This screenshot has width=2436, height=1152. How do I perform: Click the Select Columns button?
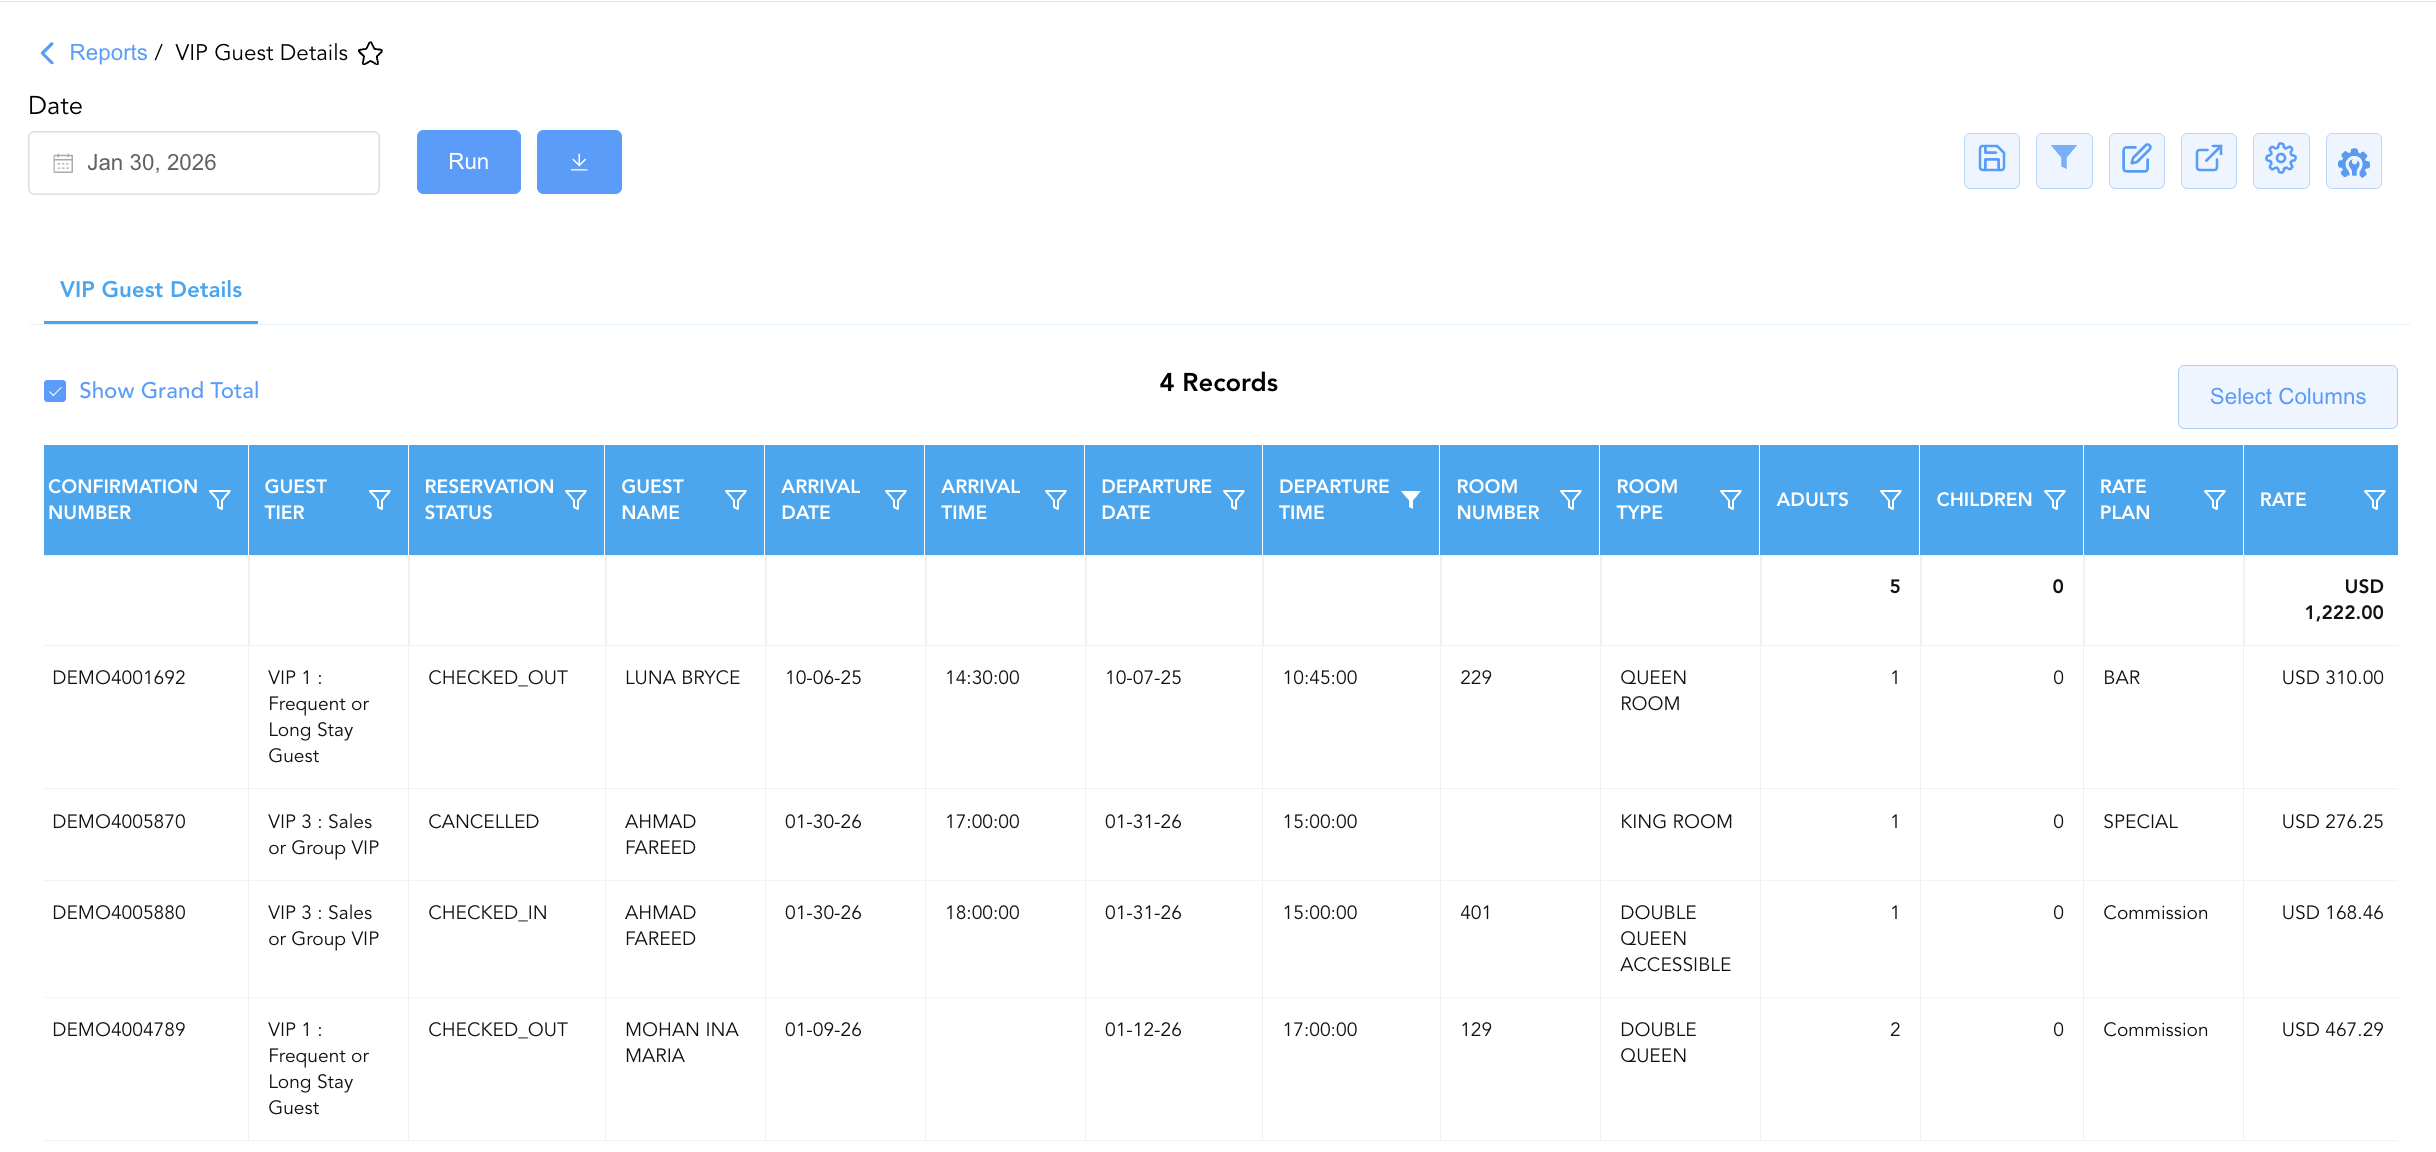[x=2287, y=397]
